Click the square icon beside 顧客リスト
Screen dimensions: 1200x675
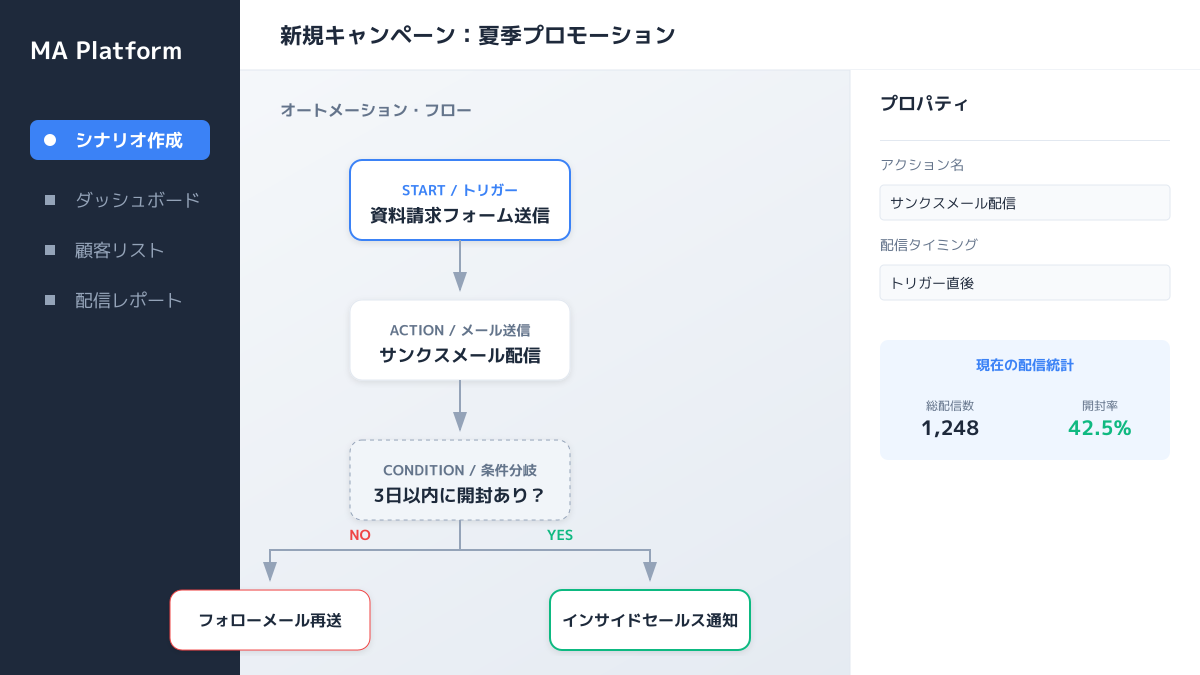(x=50, y=250)
